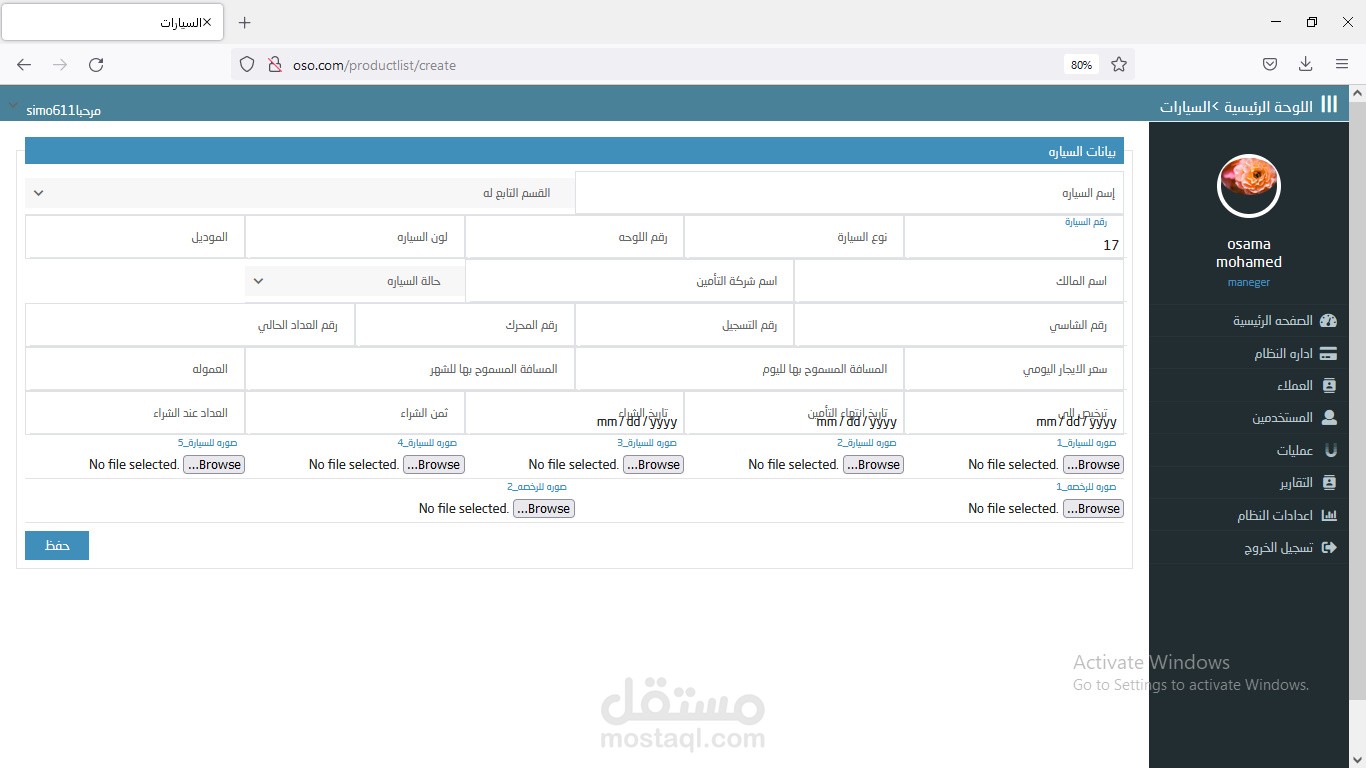The image size is (1366, 768).
Task: Click the رقم التسجيل input field
Action: click(x=684, y=325)
